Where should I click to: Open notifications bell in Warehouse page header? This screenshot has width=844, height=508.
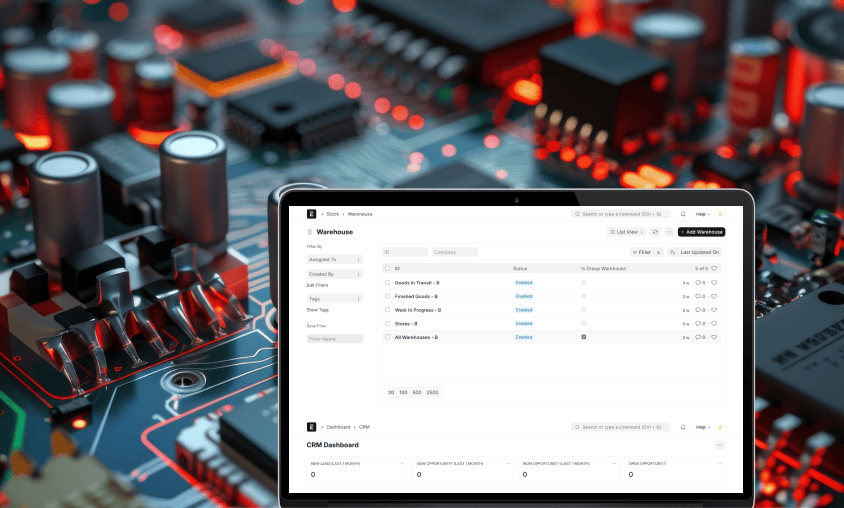tap(683, 214)
